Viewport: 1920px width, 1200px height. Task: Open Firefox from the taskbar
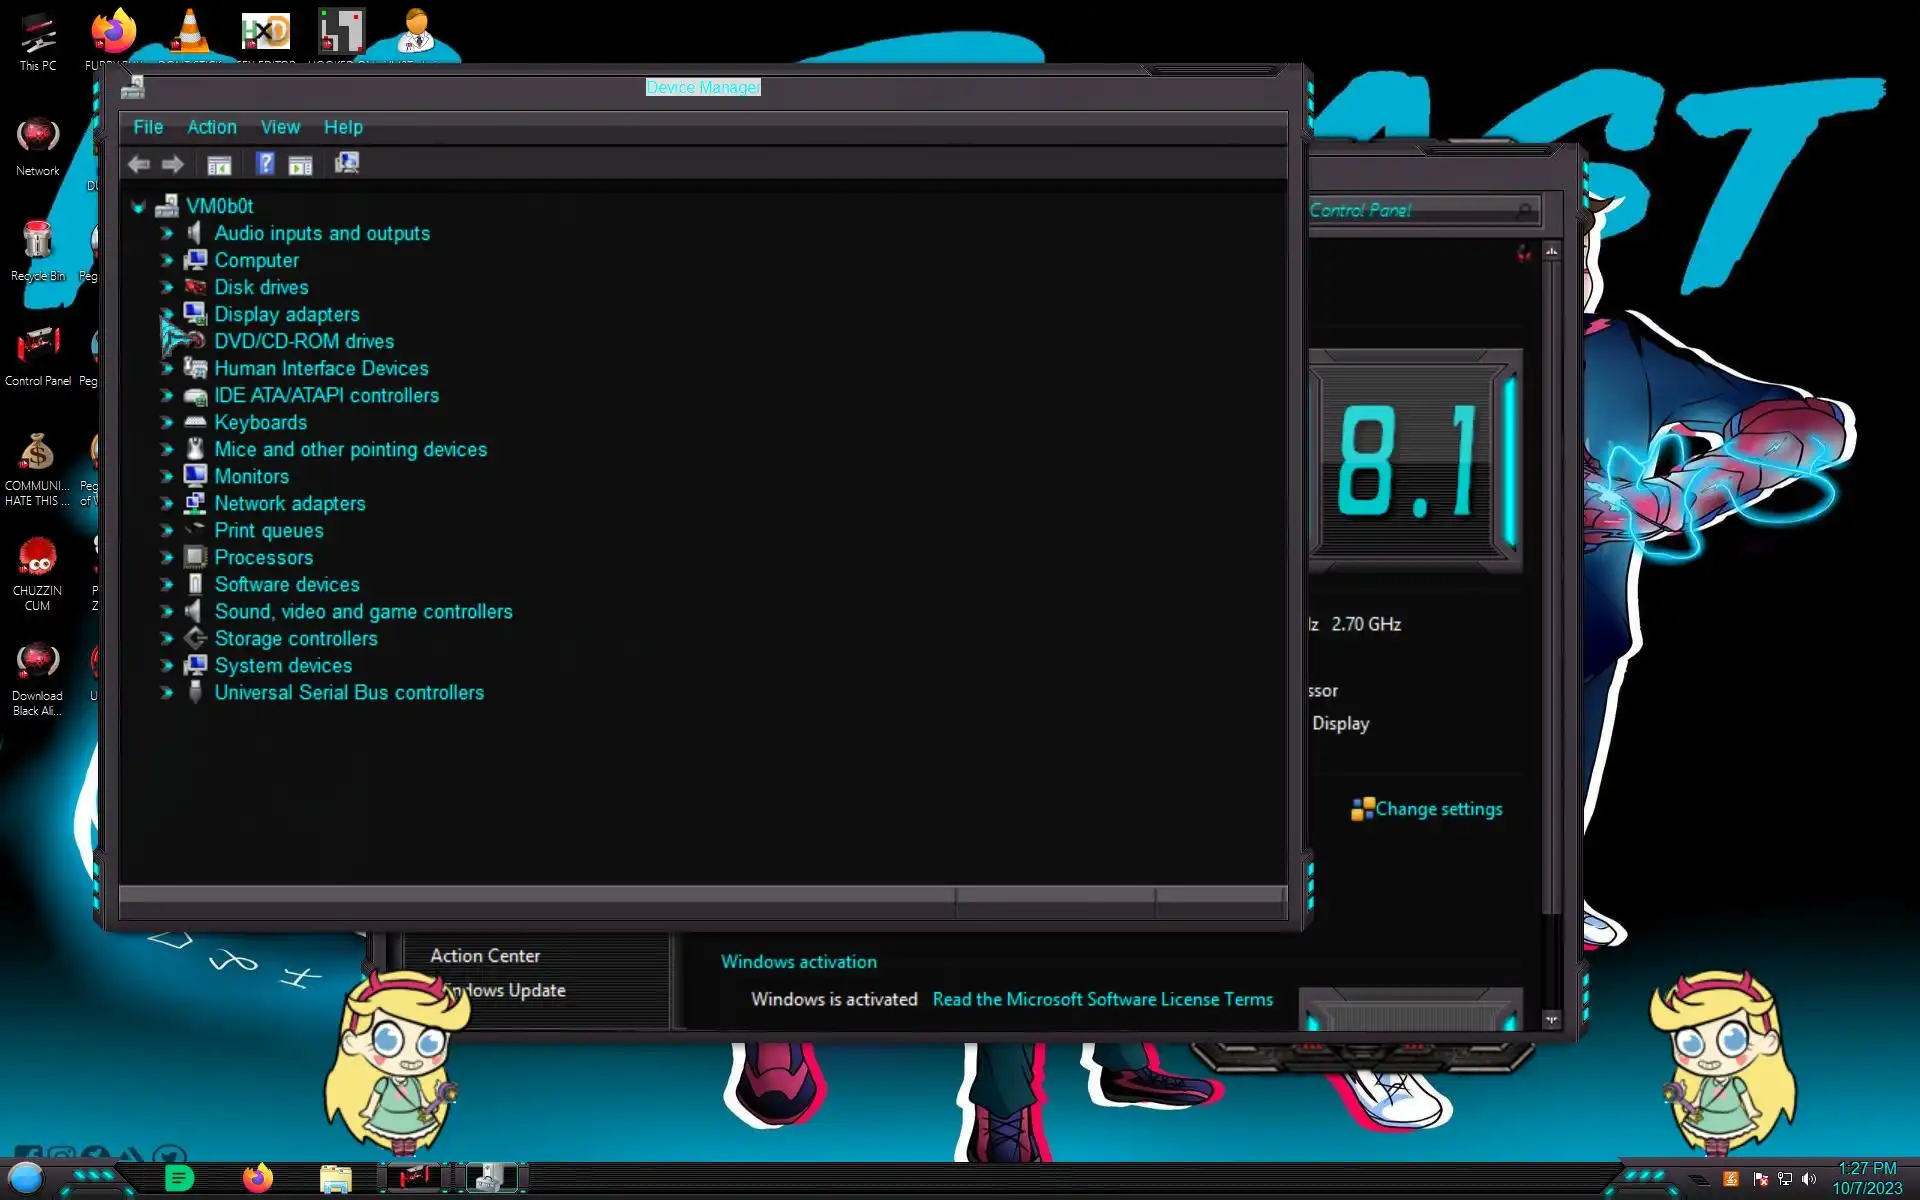(258, 1178)
